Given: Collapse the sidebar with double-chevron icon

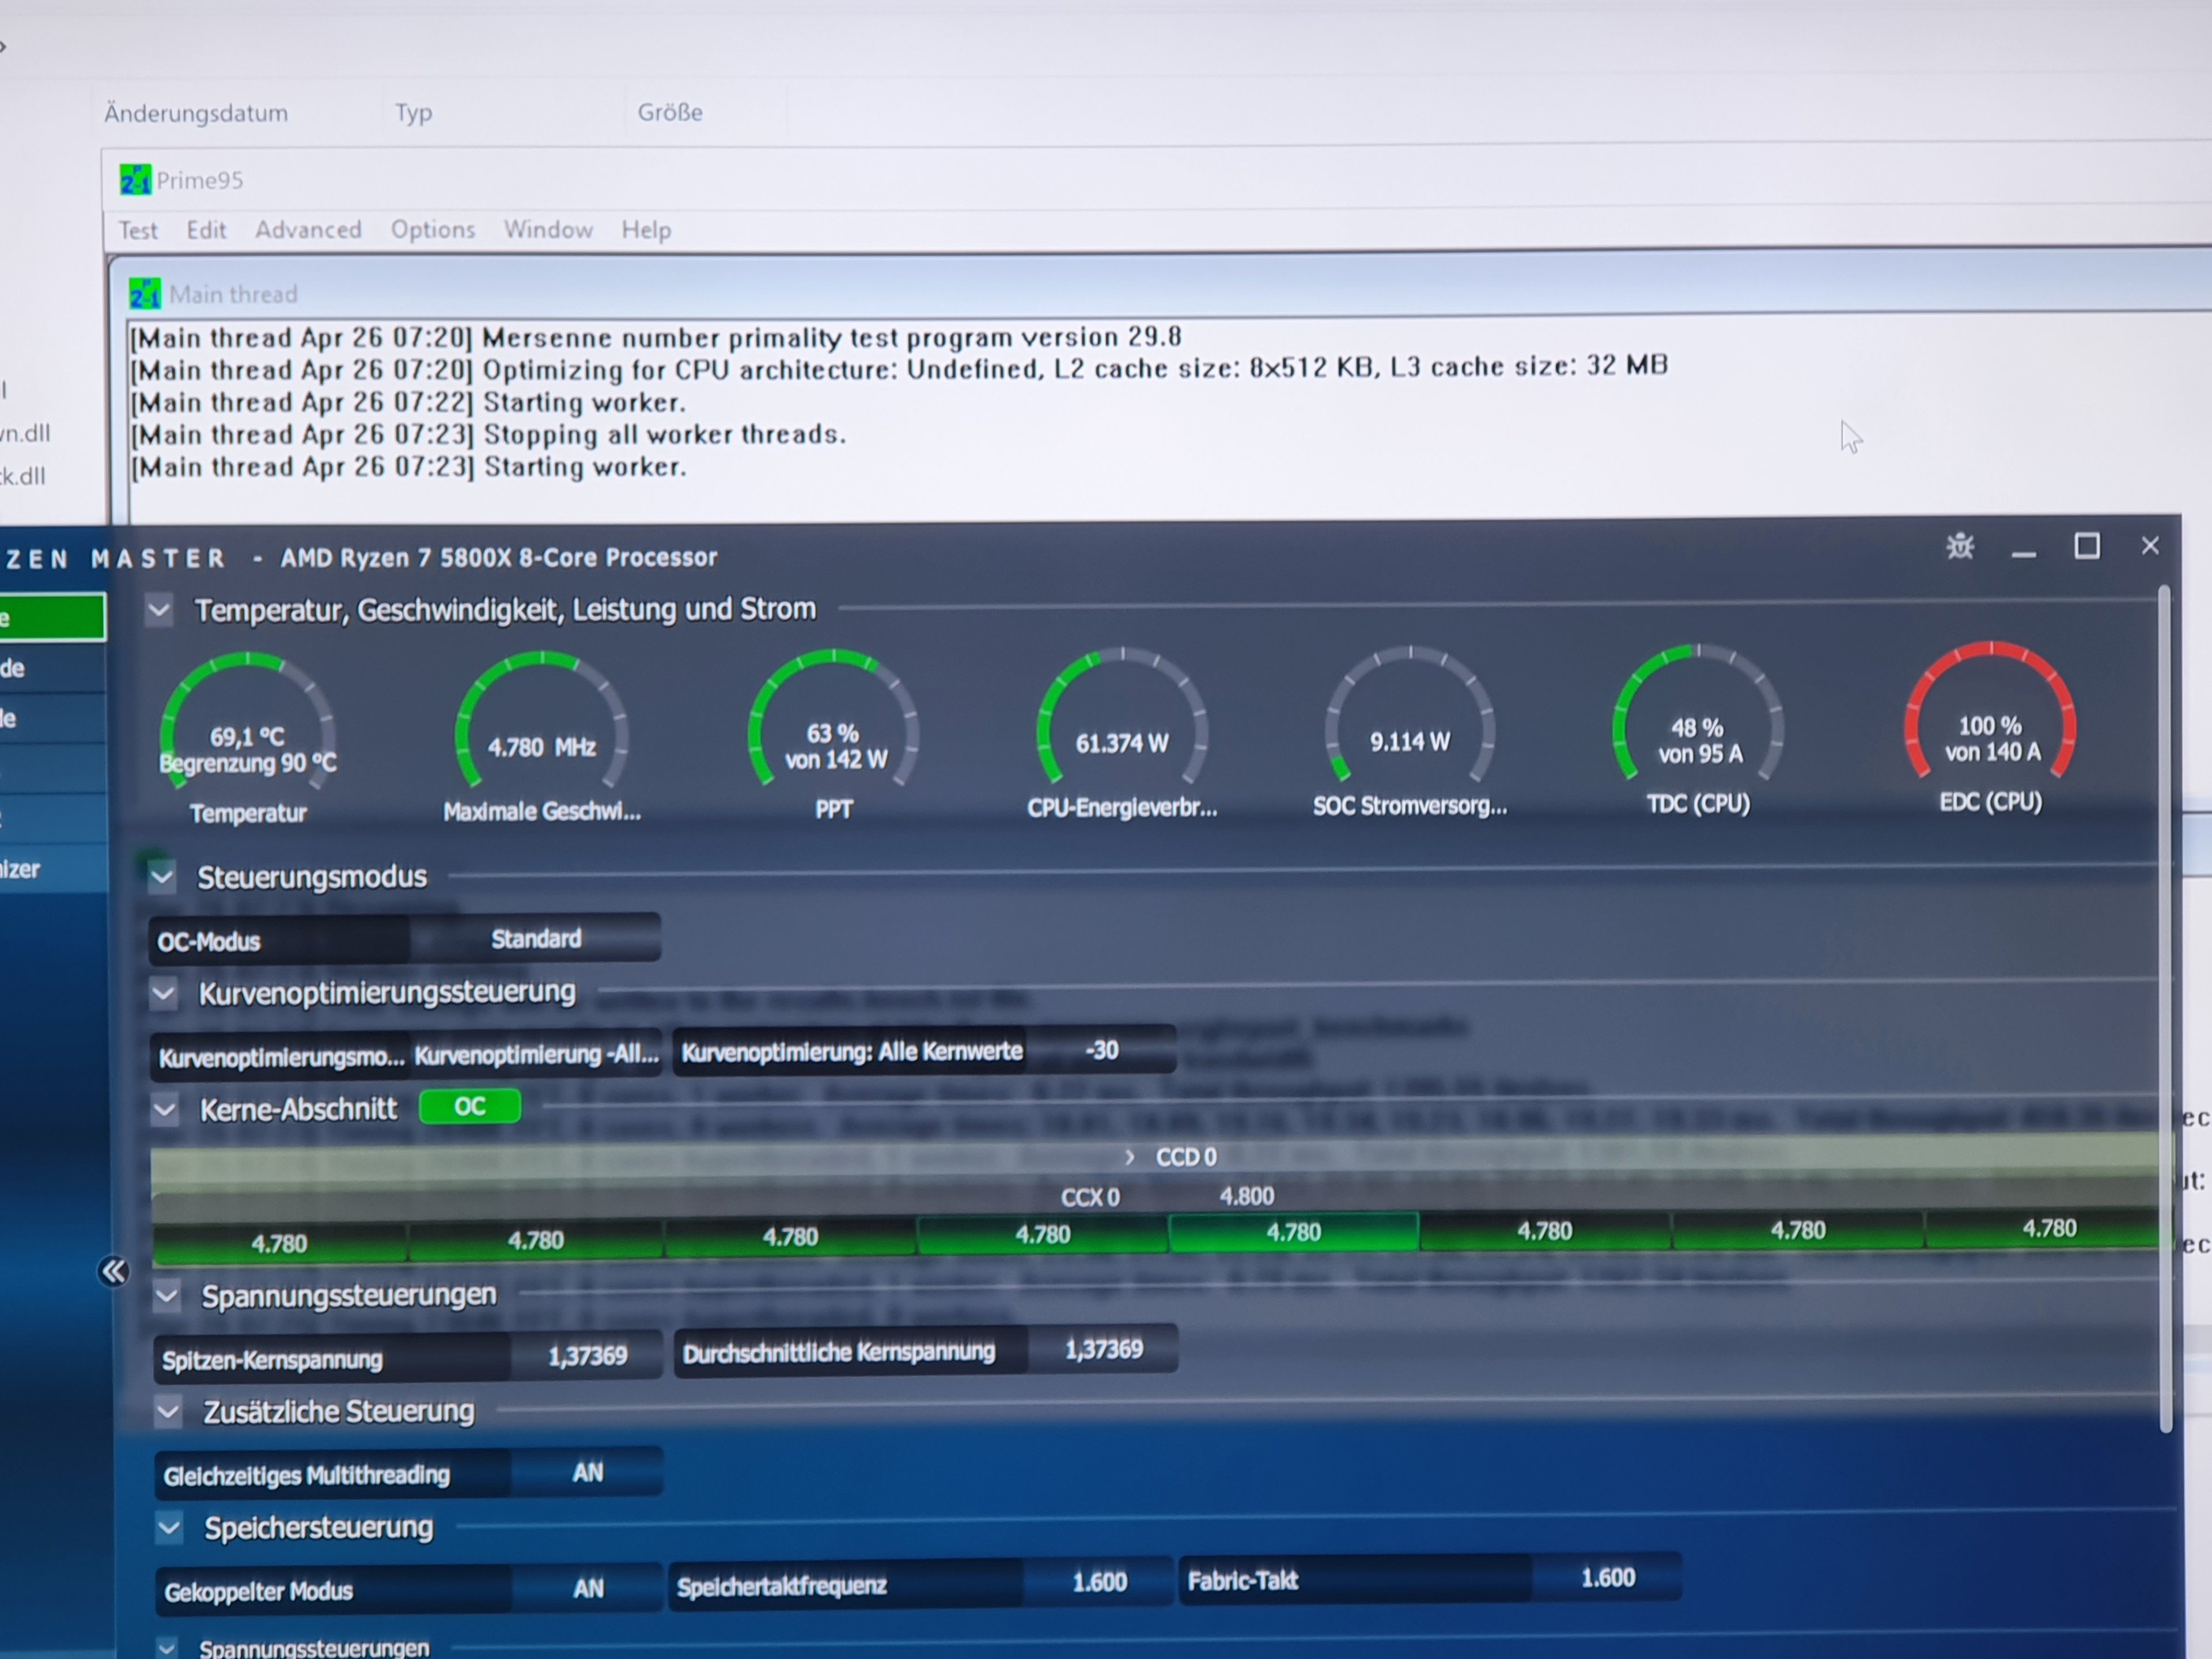Looking at the screenshot, I should (x=113, y=1271).
